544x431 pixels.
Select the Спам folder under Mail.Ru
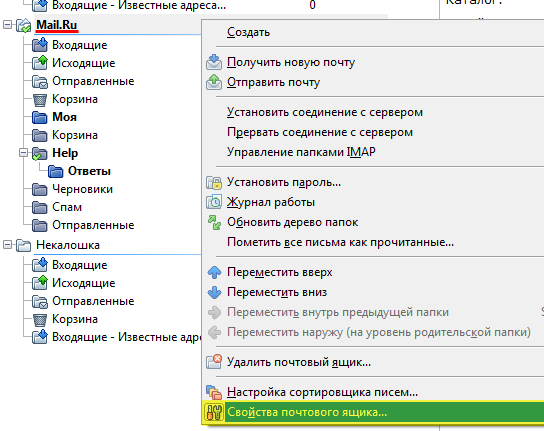tap(67, 207)
